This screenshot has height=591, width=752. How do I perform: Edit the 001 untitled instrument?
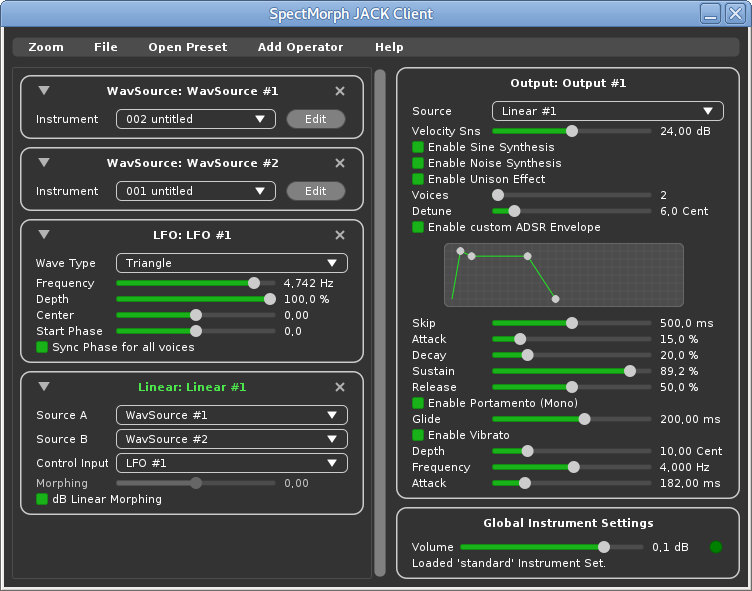(x=316, y=191)
